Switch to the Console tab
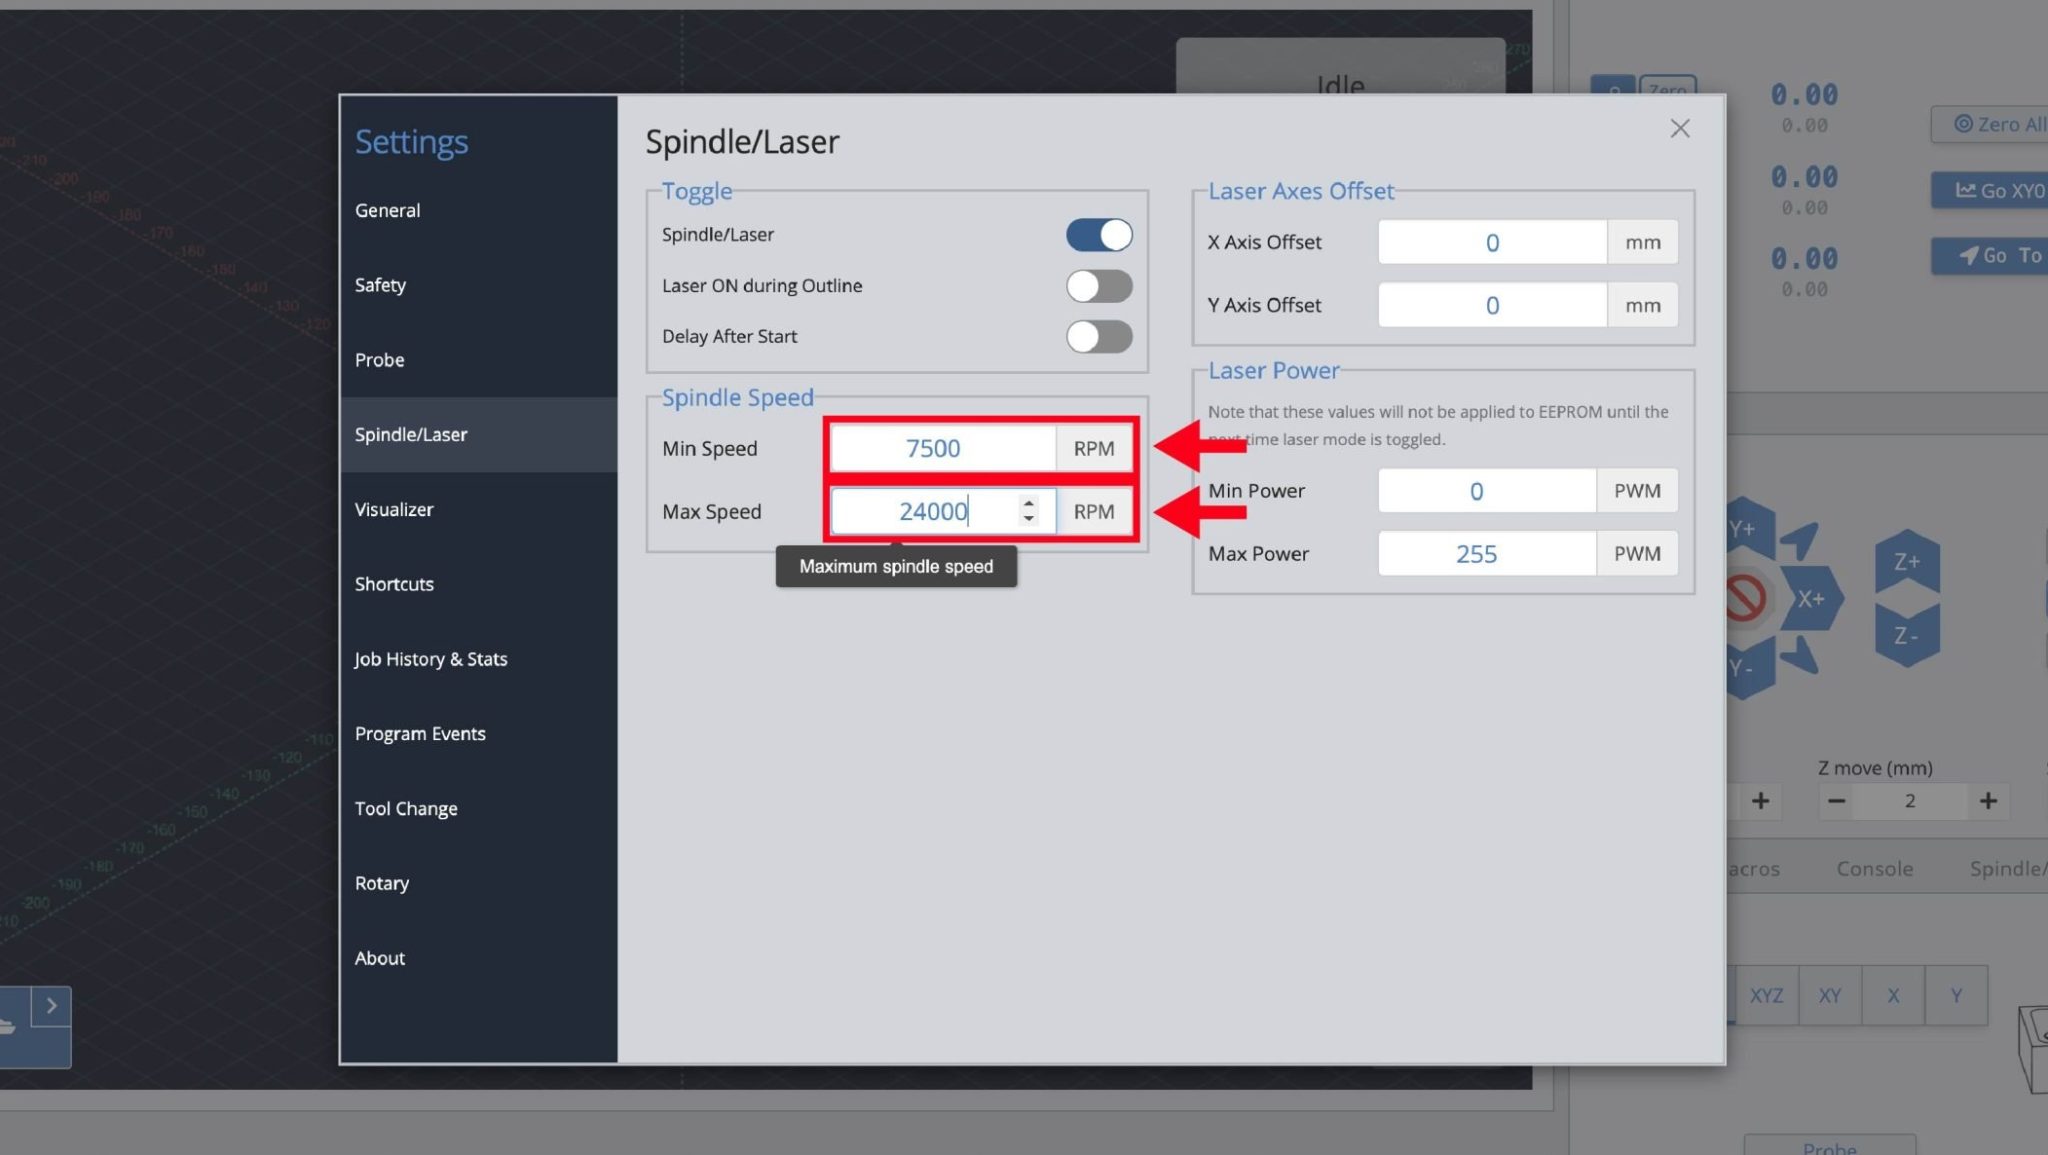This screenshot has height=1155, width=2048. [1874, 869]
